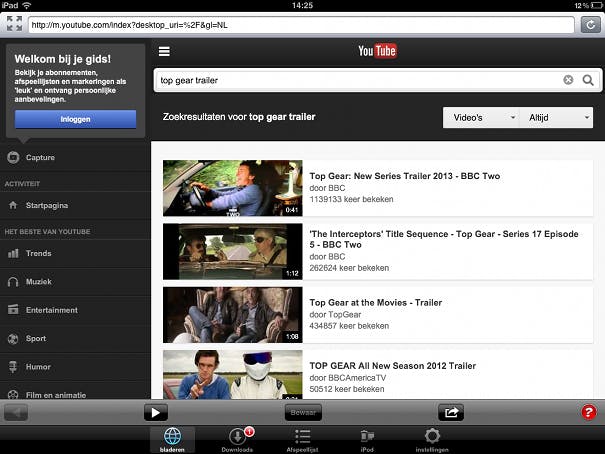
Task: Tap the fullscreen expand icon
Action: [x=14, y=24]
